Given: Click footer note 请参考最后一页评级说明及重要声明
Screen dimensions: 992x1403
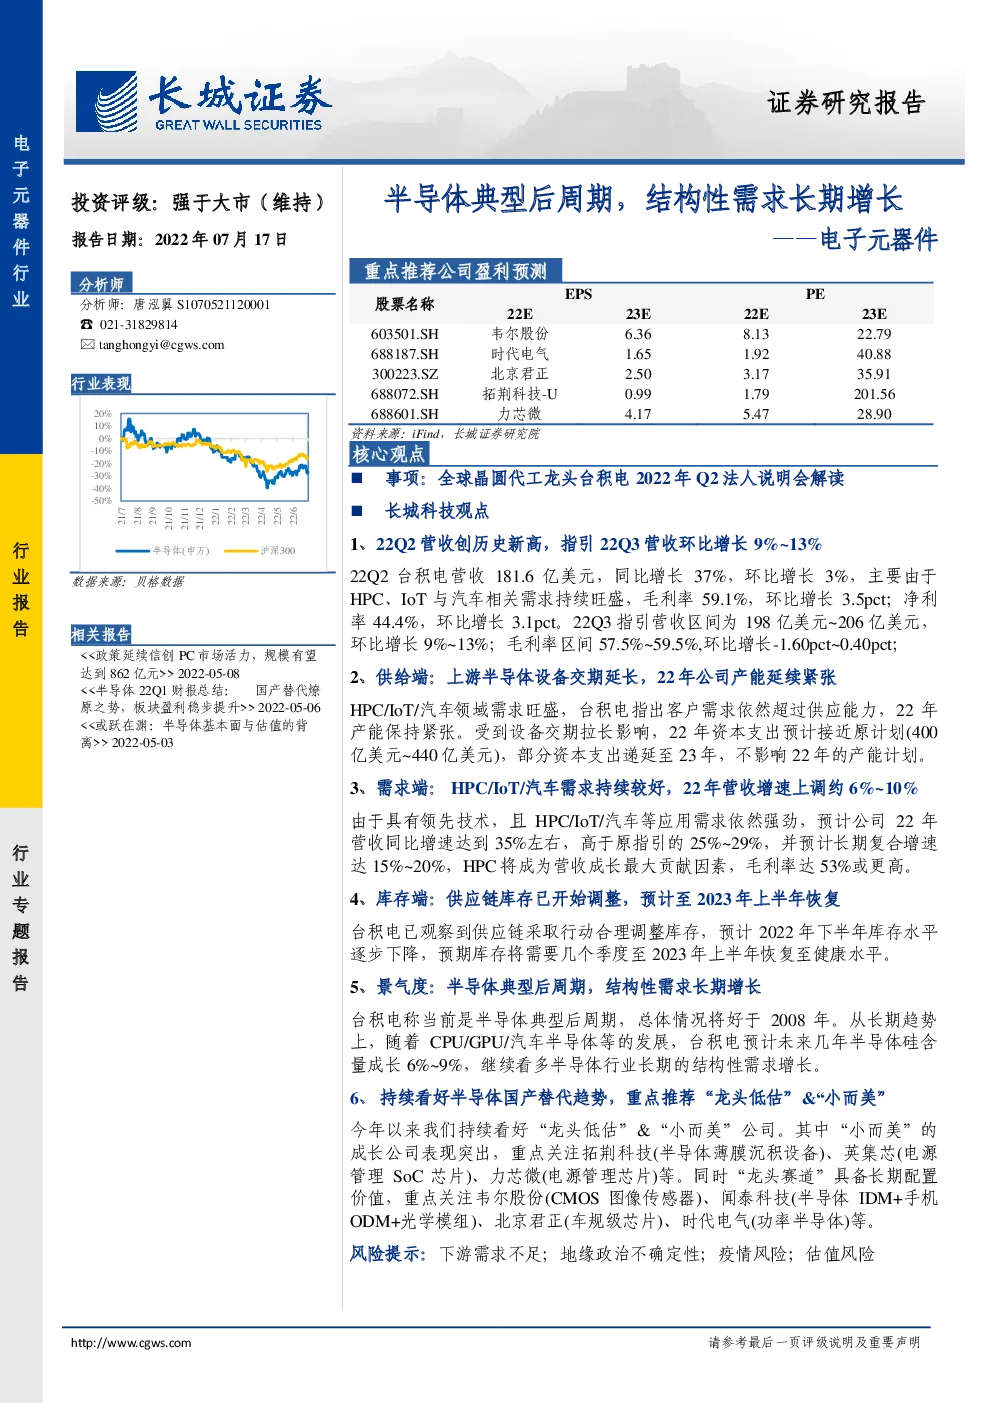Looking at the screenshot, I should [814, 1343].
